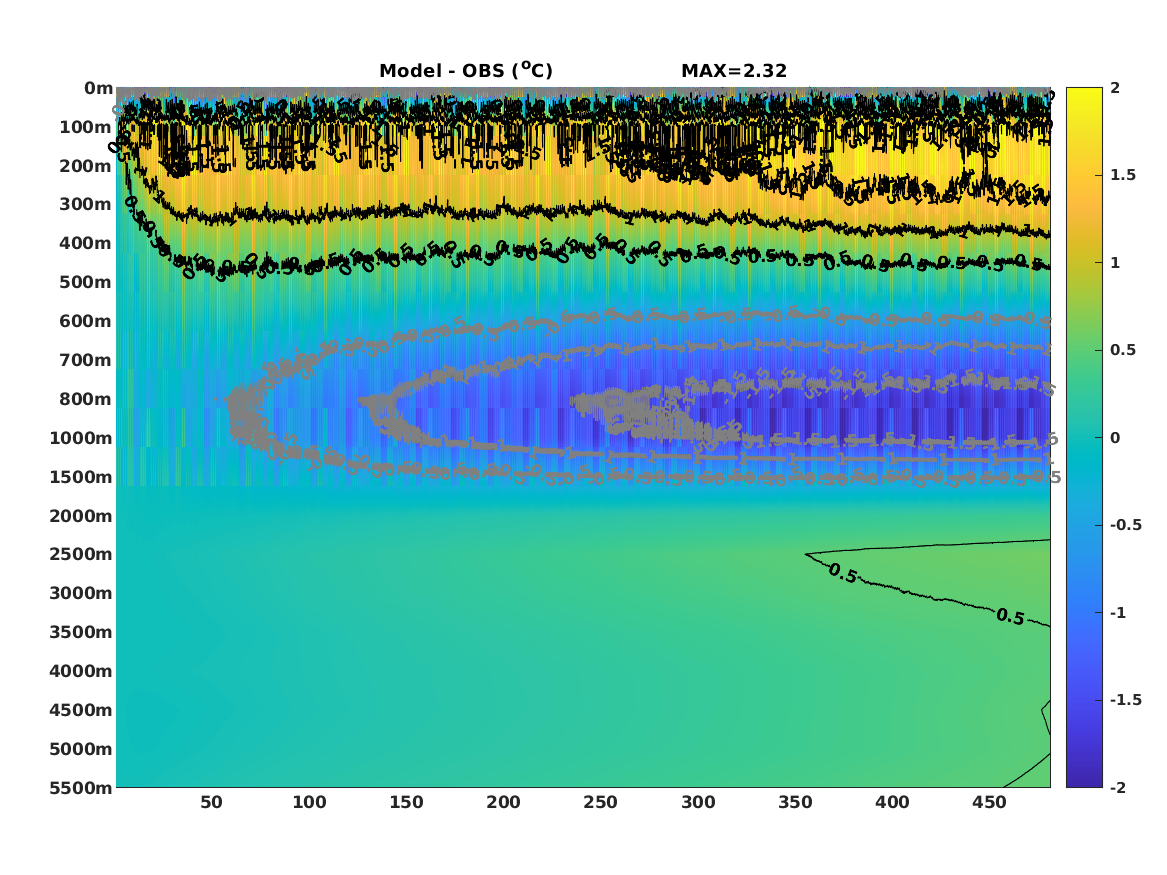The height and width of the screenshot is (875, 1167).
Task: Click the colorbar tick label '-2'
Action: [x=1118, y=787]
